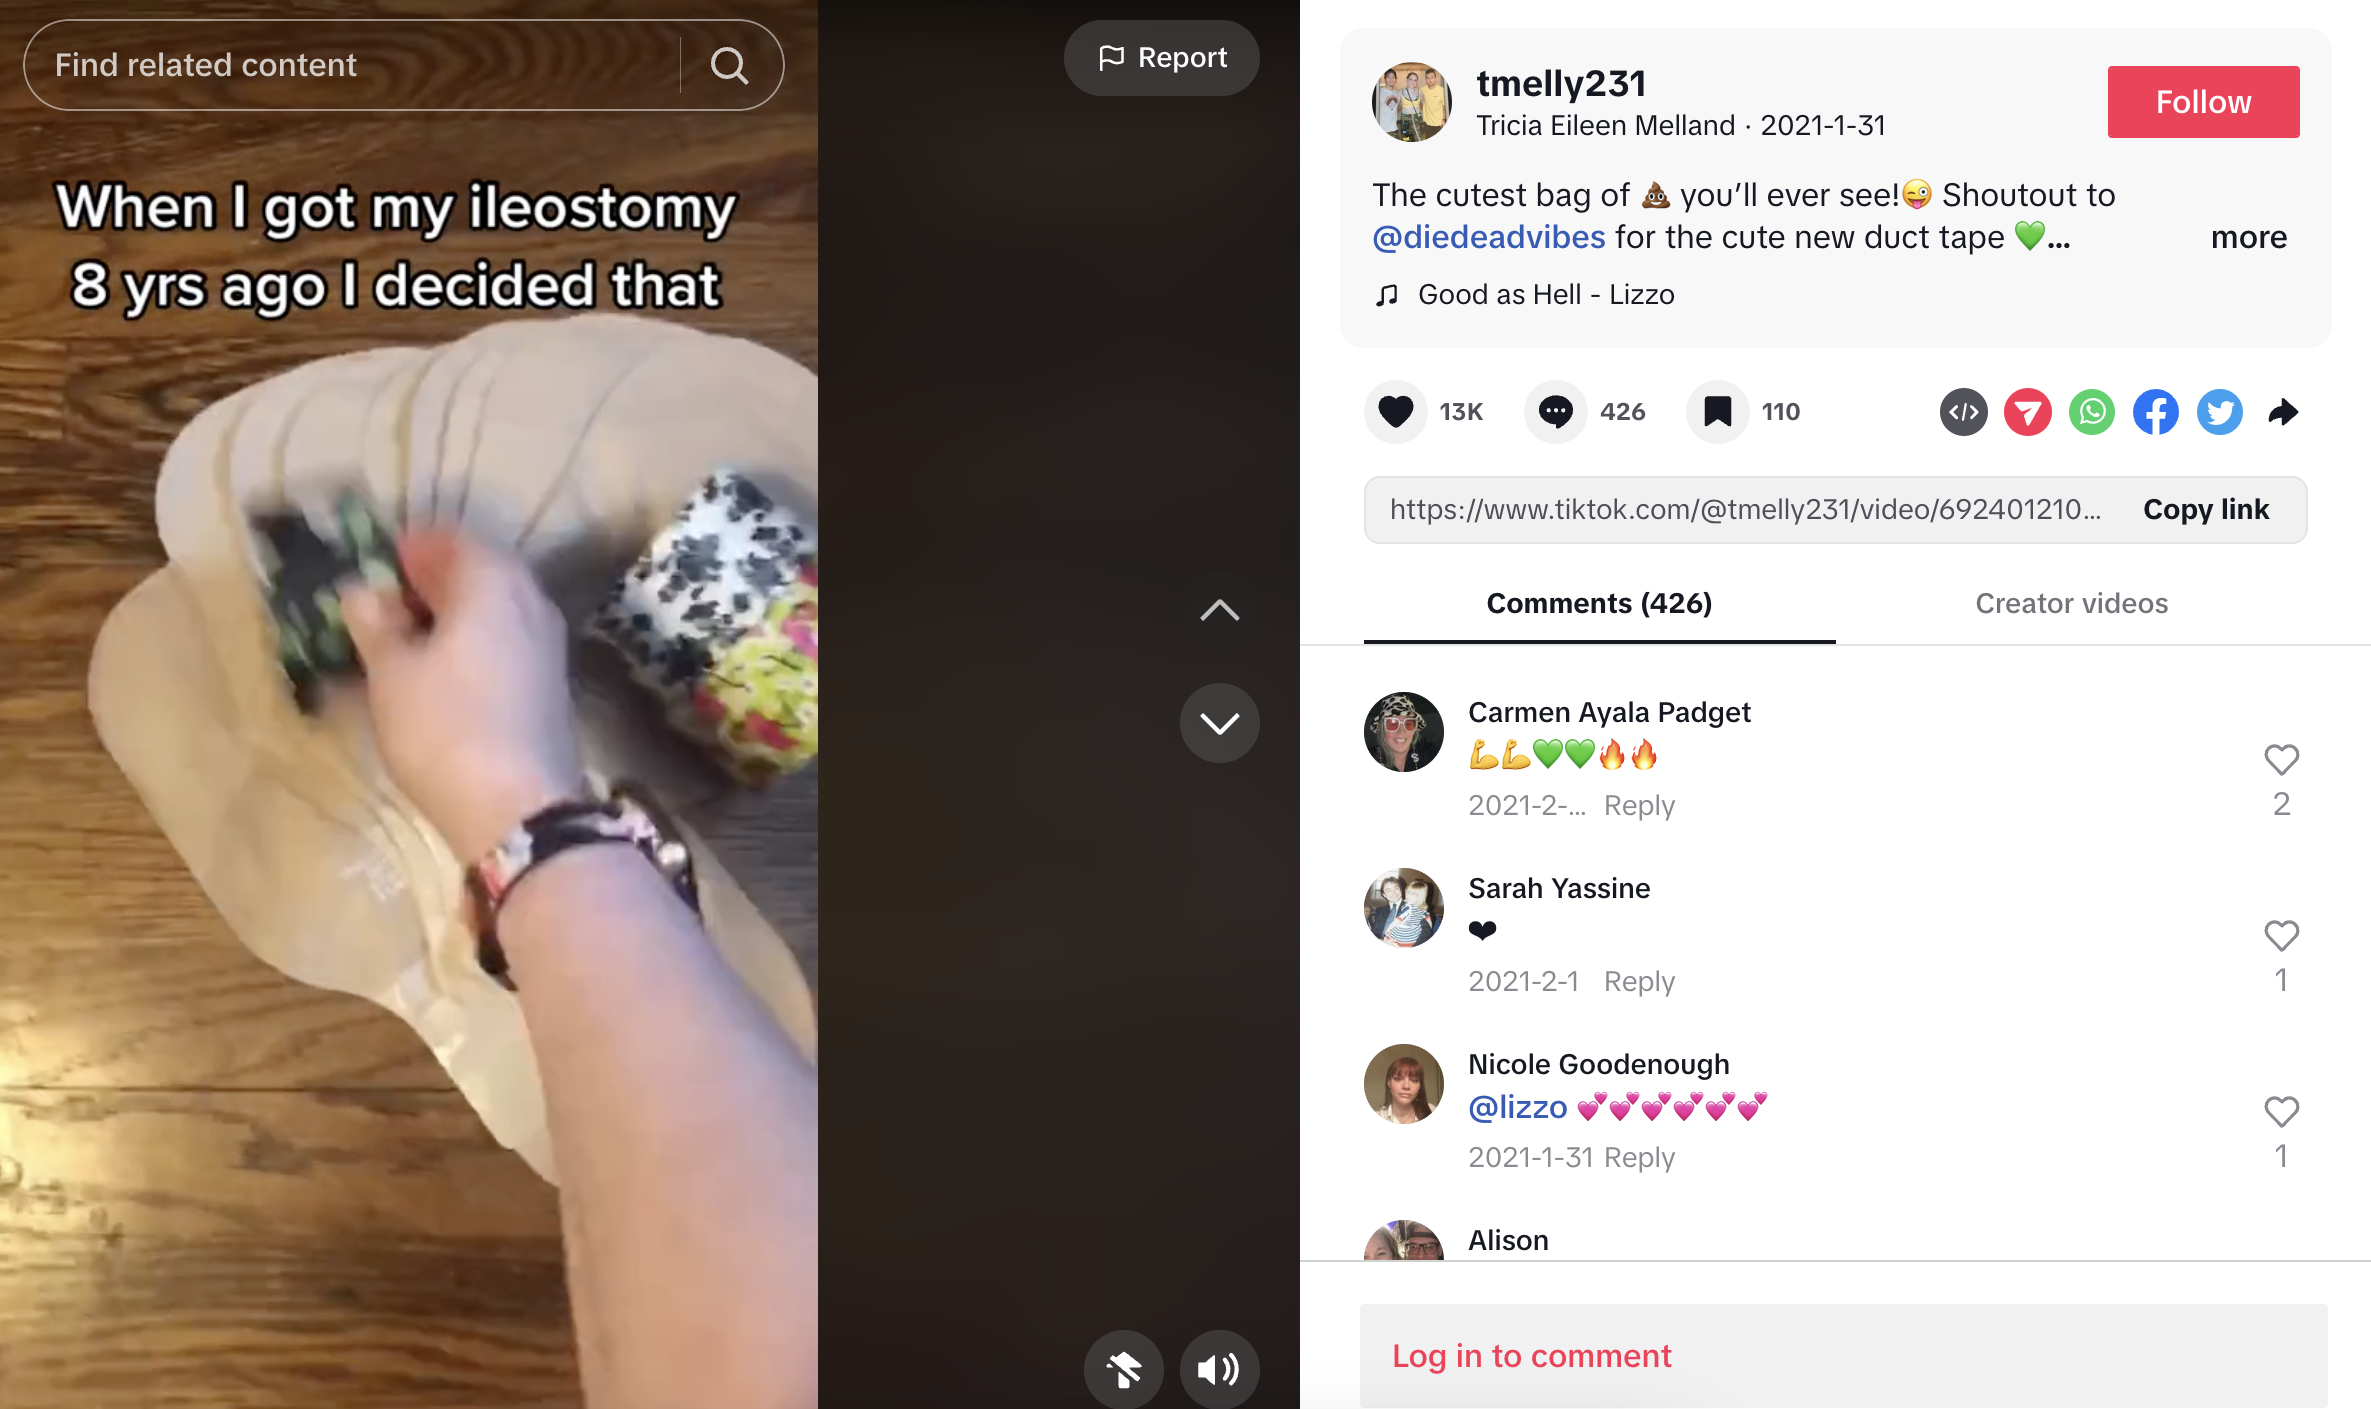Share video to WhatsApp
2371x1409 pixels.
pos(2092,412)
